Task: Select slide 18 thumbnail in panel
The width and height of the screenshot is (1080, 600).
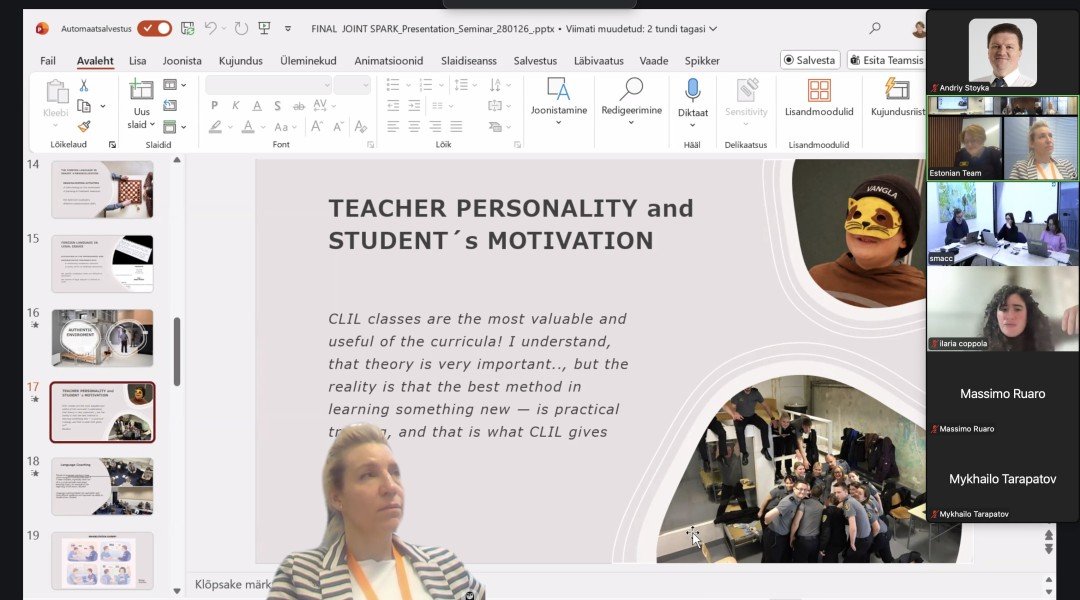Action: (102, 486)
